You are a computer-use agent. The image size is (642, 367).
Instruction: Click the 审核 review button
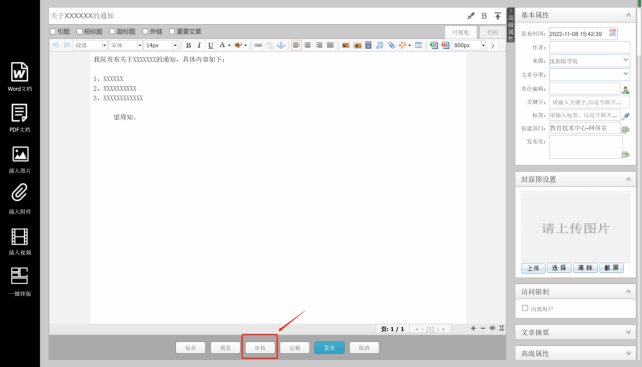coord(260,348)
